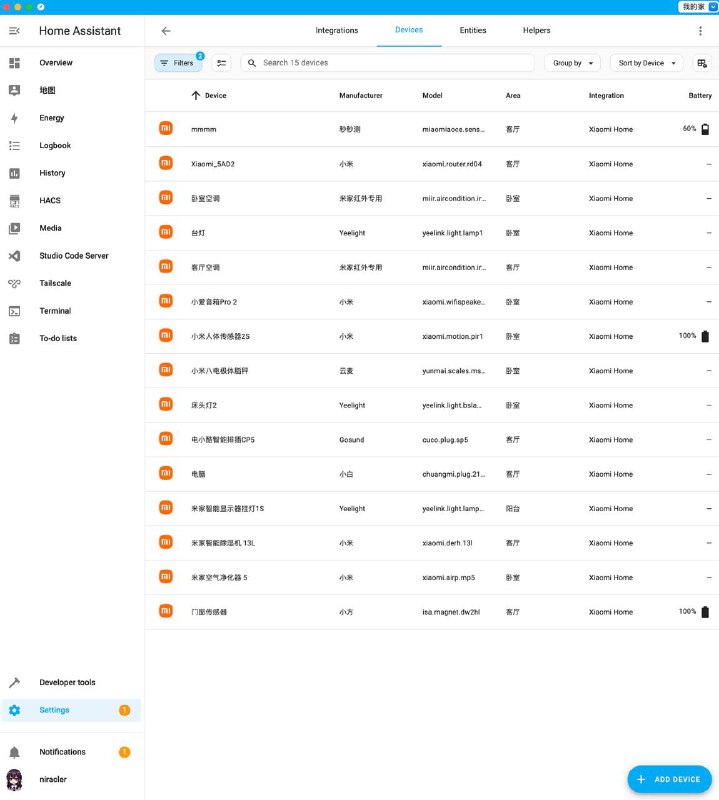Image resolution: width=719 pixels, height=800 pixels.
Task: Collapse the sidebar with the menu icon
Action: coord(14,31)
